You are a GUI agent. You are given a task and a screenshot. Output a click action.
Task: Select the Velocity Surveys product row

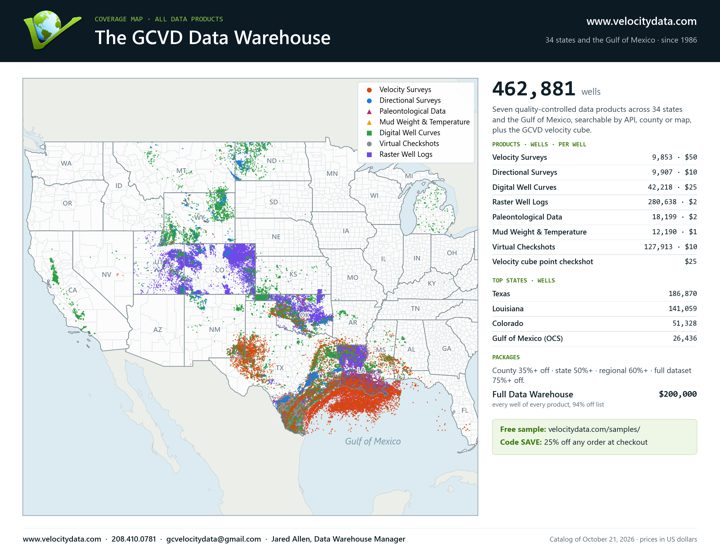[594, 157]
